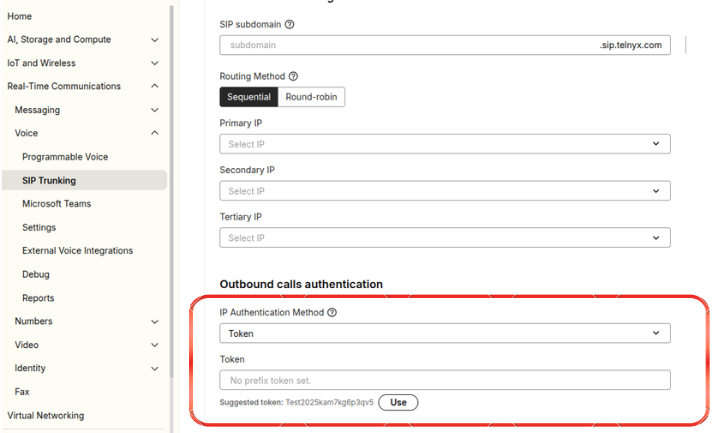
Task: Click the SIP subdomain help icon
Action: tap(290, 25)
